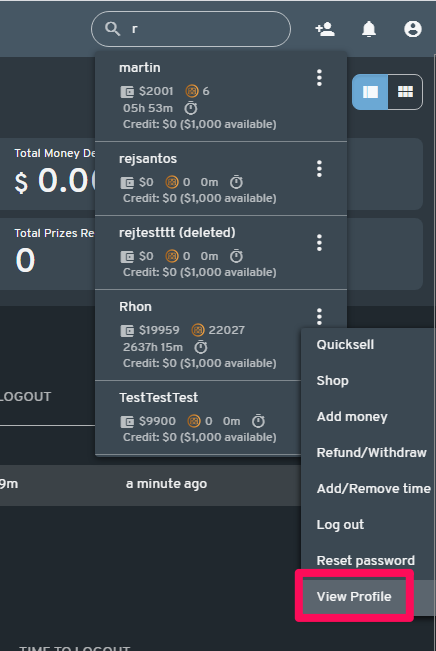Choose Reset password option
Image resolution: width=436 pixels, height=651 pixels.
(365, 560)
